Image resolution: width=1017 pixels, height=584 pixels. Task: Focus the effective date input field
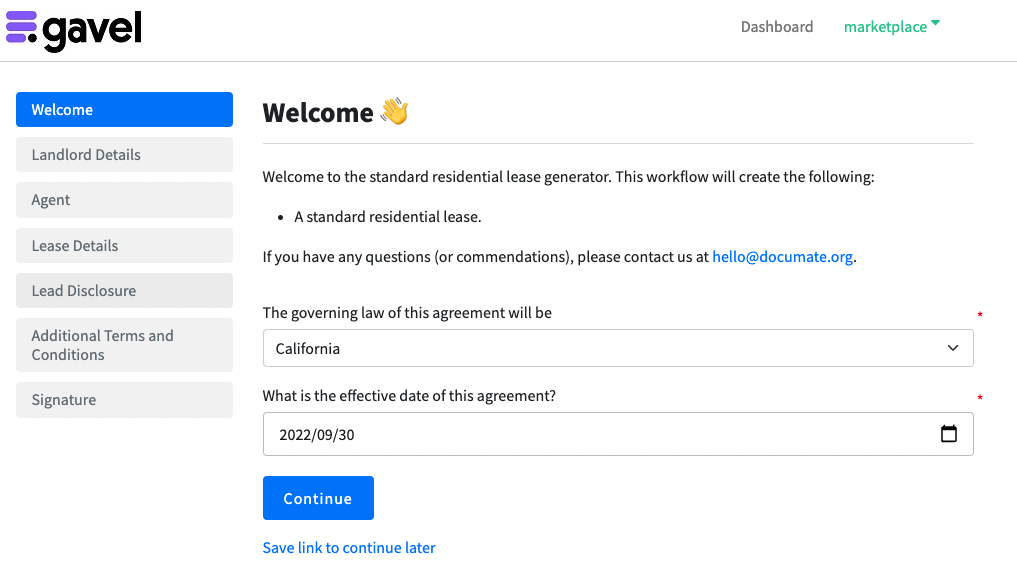[x=617, y=433]
